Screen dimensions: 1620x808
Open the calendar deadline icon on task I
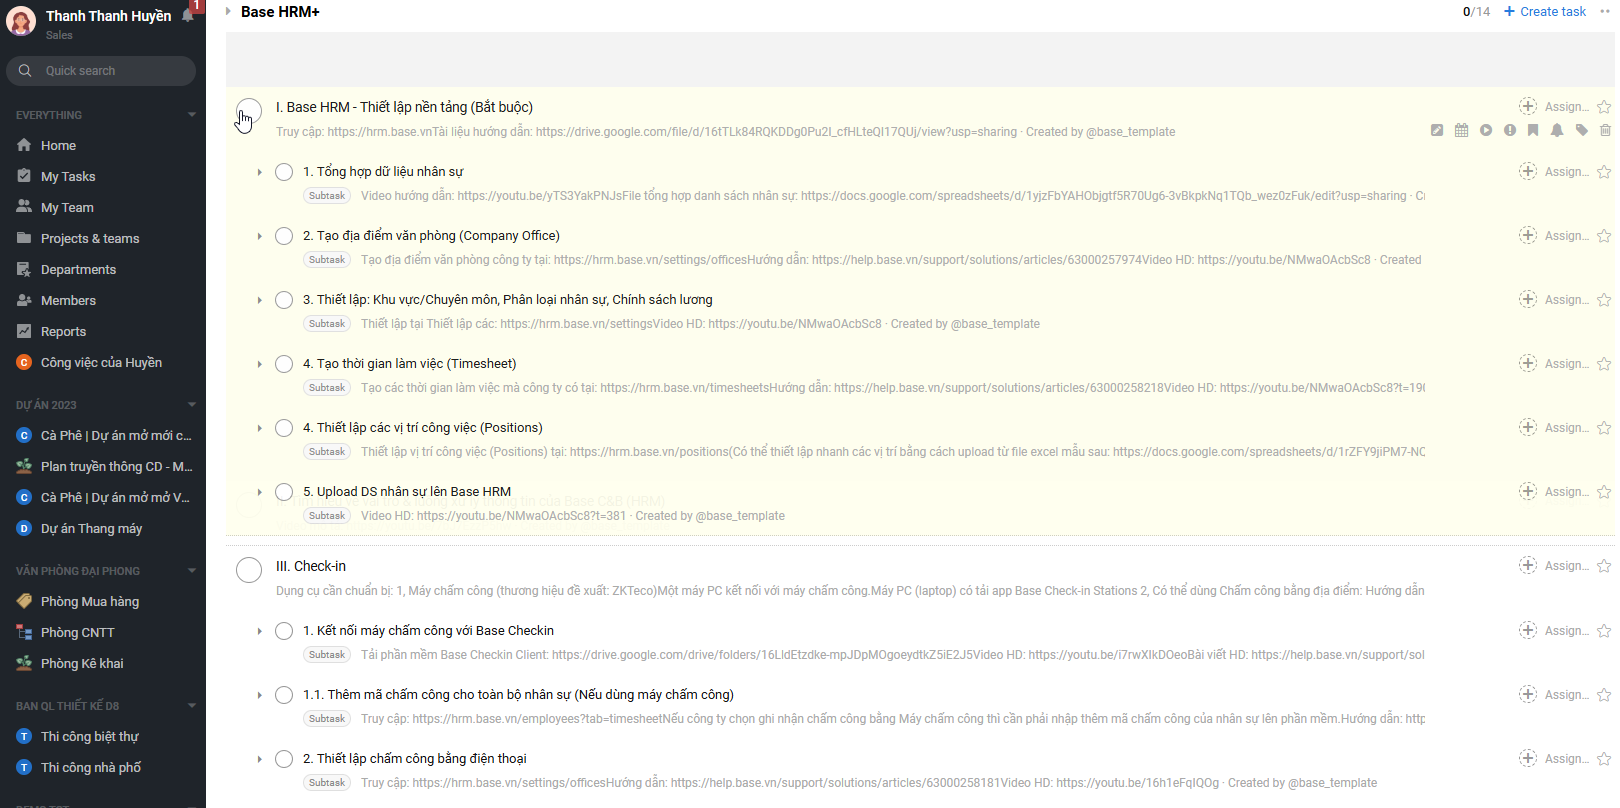(x=1461, y=130)
